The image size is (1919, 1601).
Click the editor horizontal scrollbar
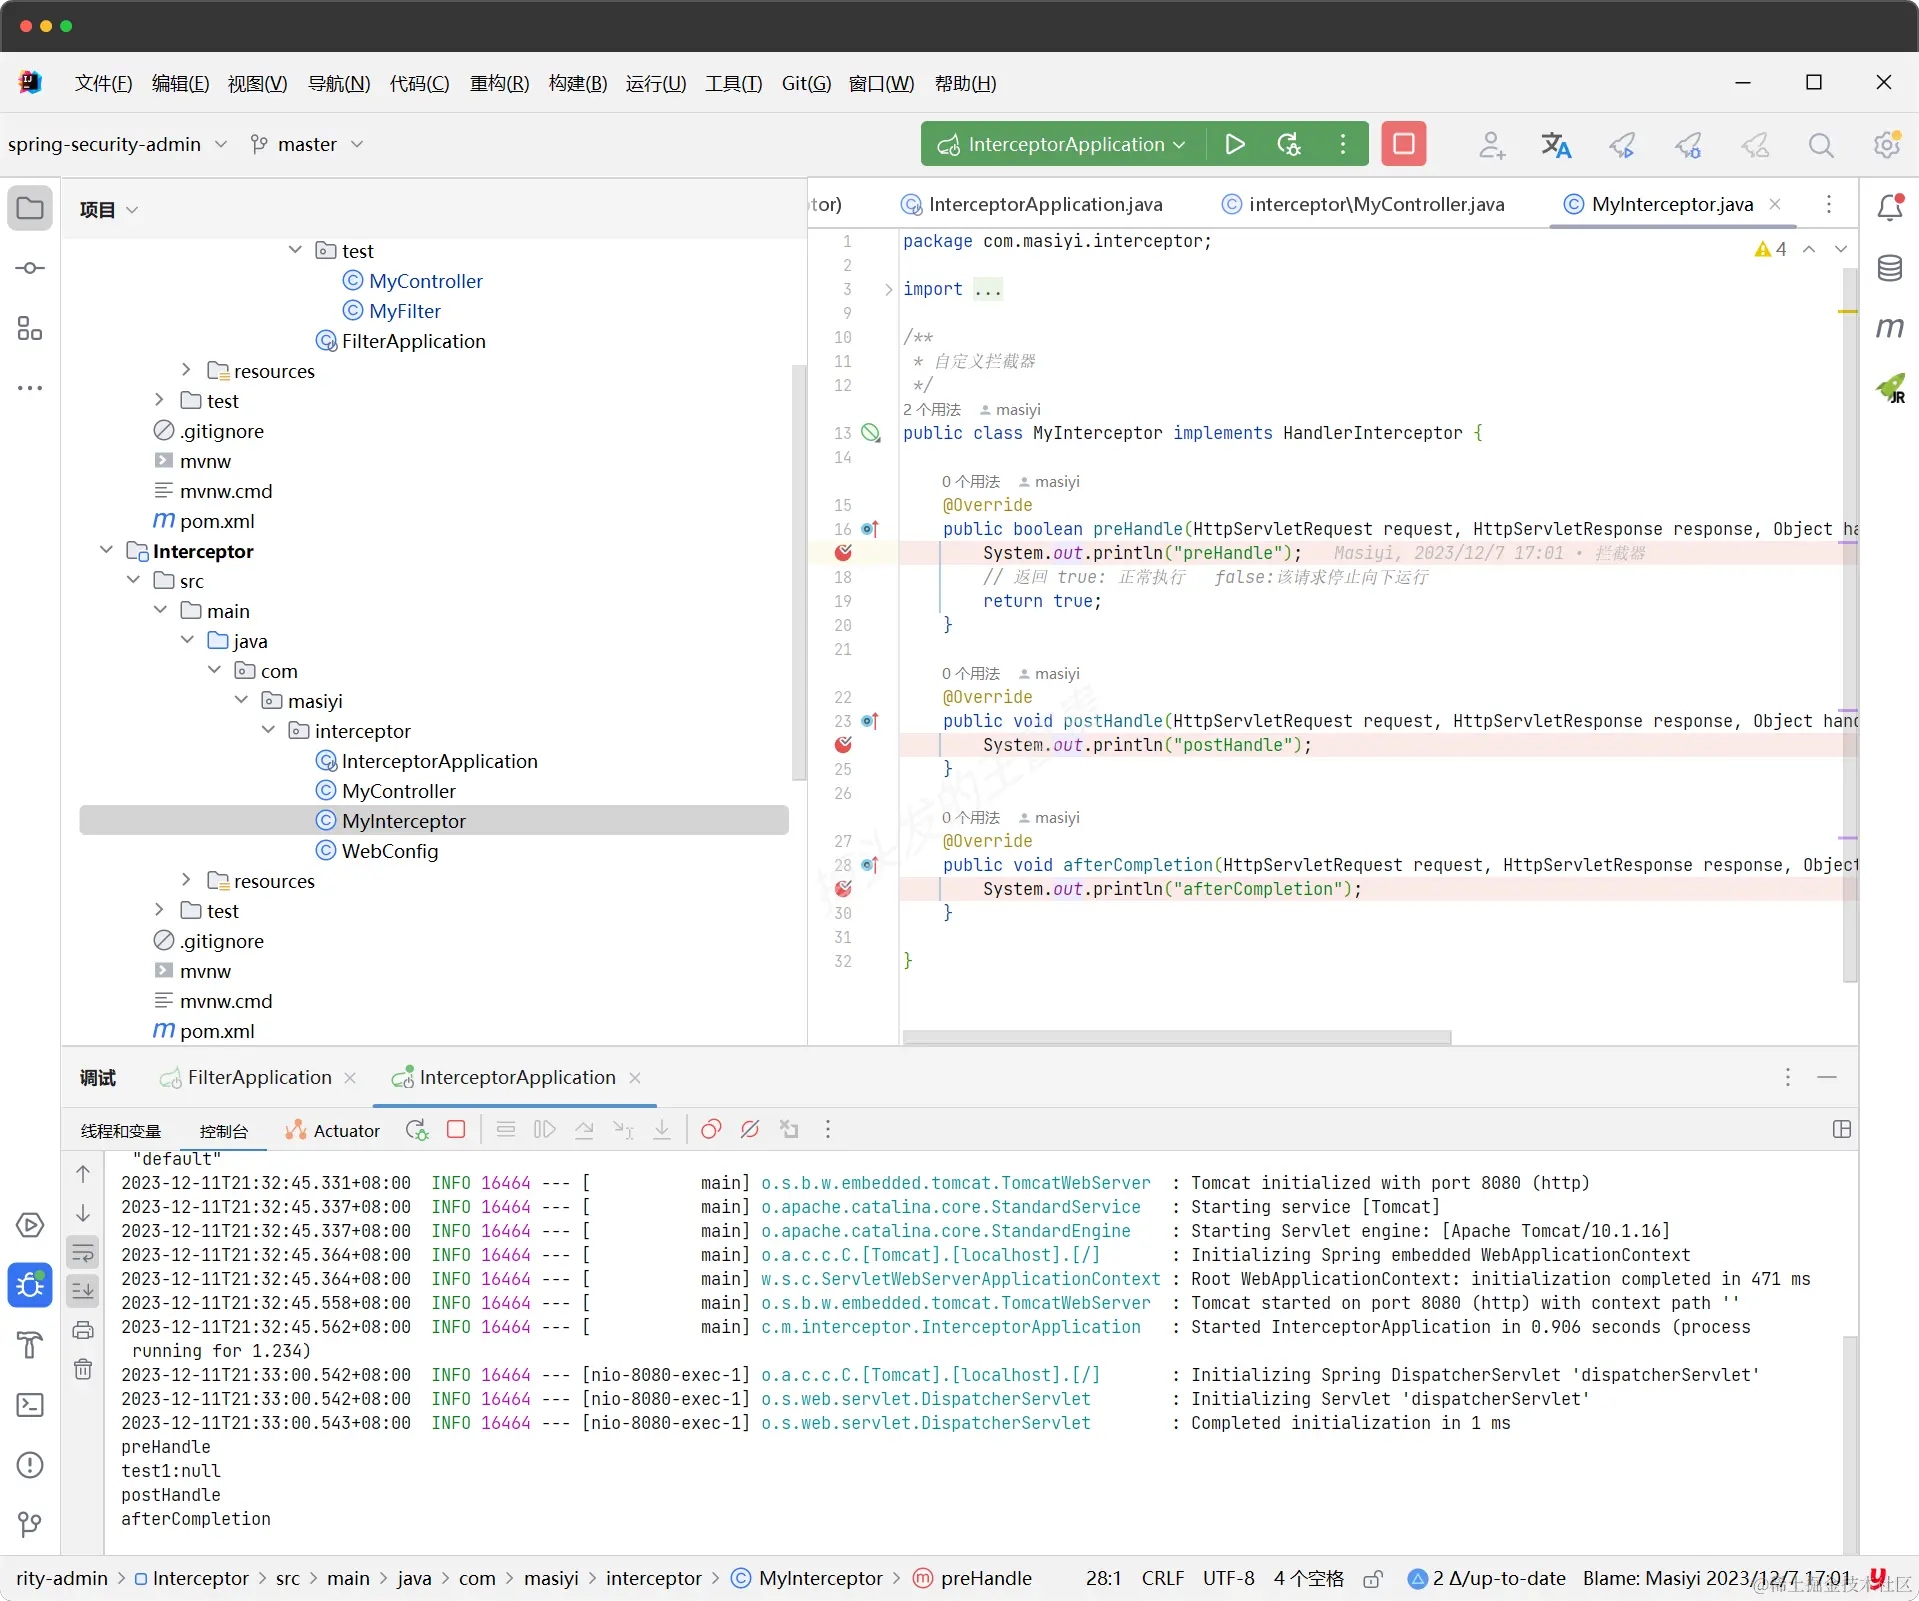point(1176,1037)
